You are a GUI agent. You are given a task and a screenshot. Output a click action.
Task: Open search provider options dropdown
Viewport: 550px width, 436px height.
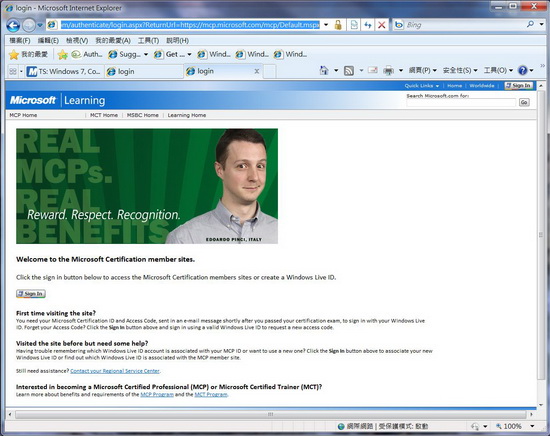click(x=542, y=25)
